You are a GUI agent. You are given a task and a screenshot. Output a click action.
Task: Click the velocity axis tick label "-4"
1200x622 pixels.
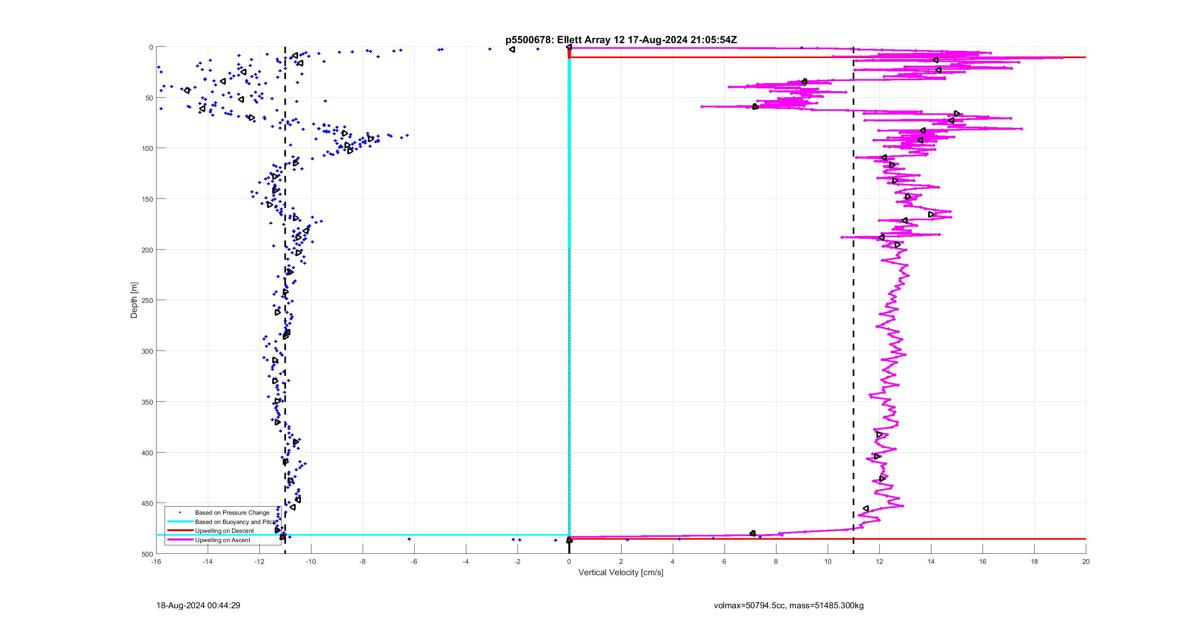(466, 562)
